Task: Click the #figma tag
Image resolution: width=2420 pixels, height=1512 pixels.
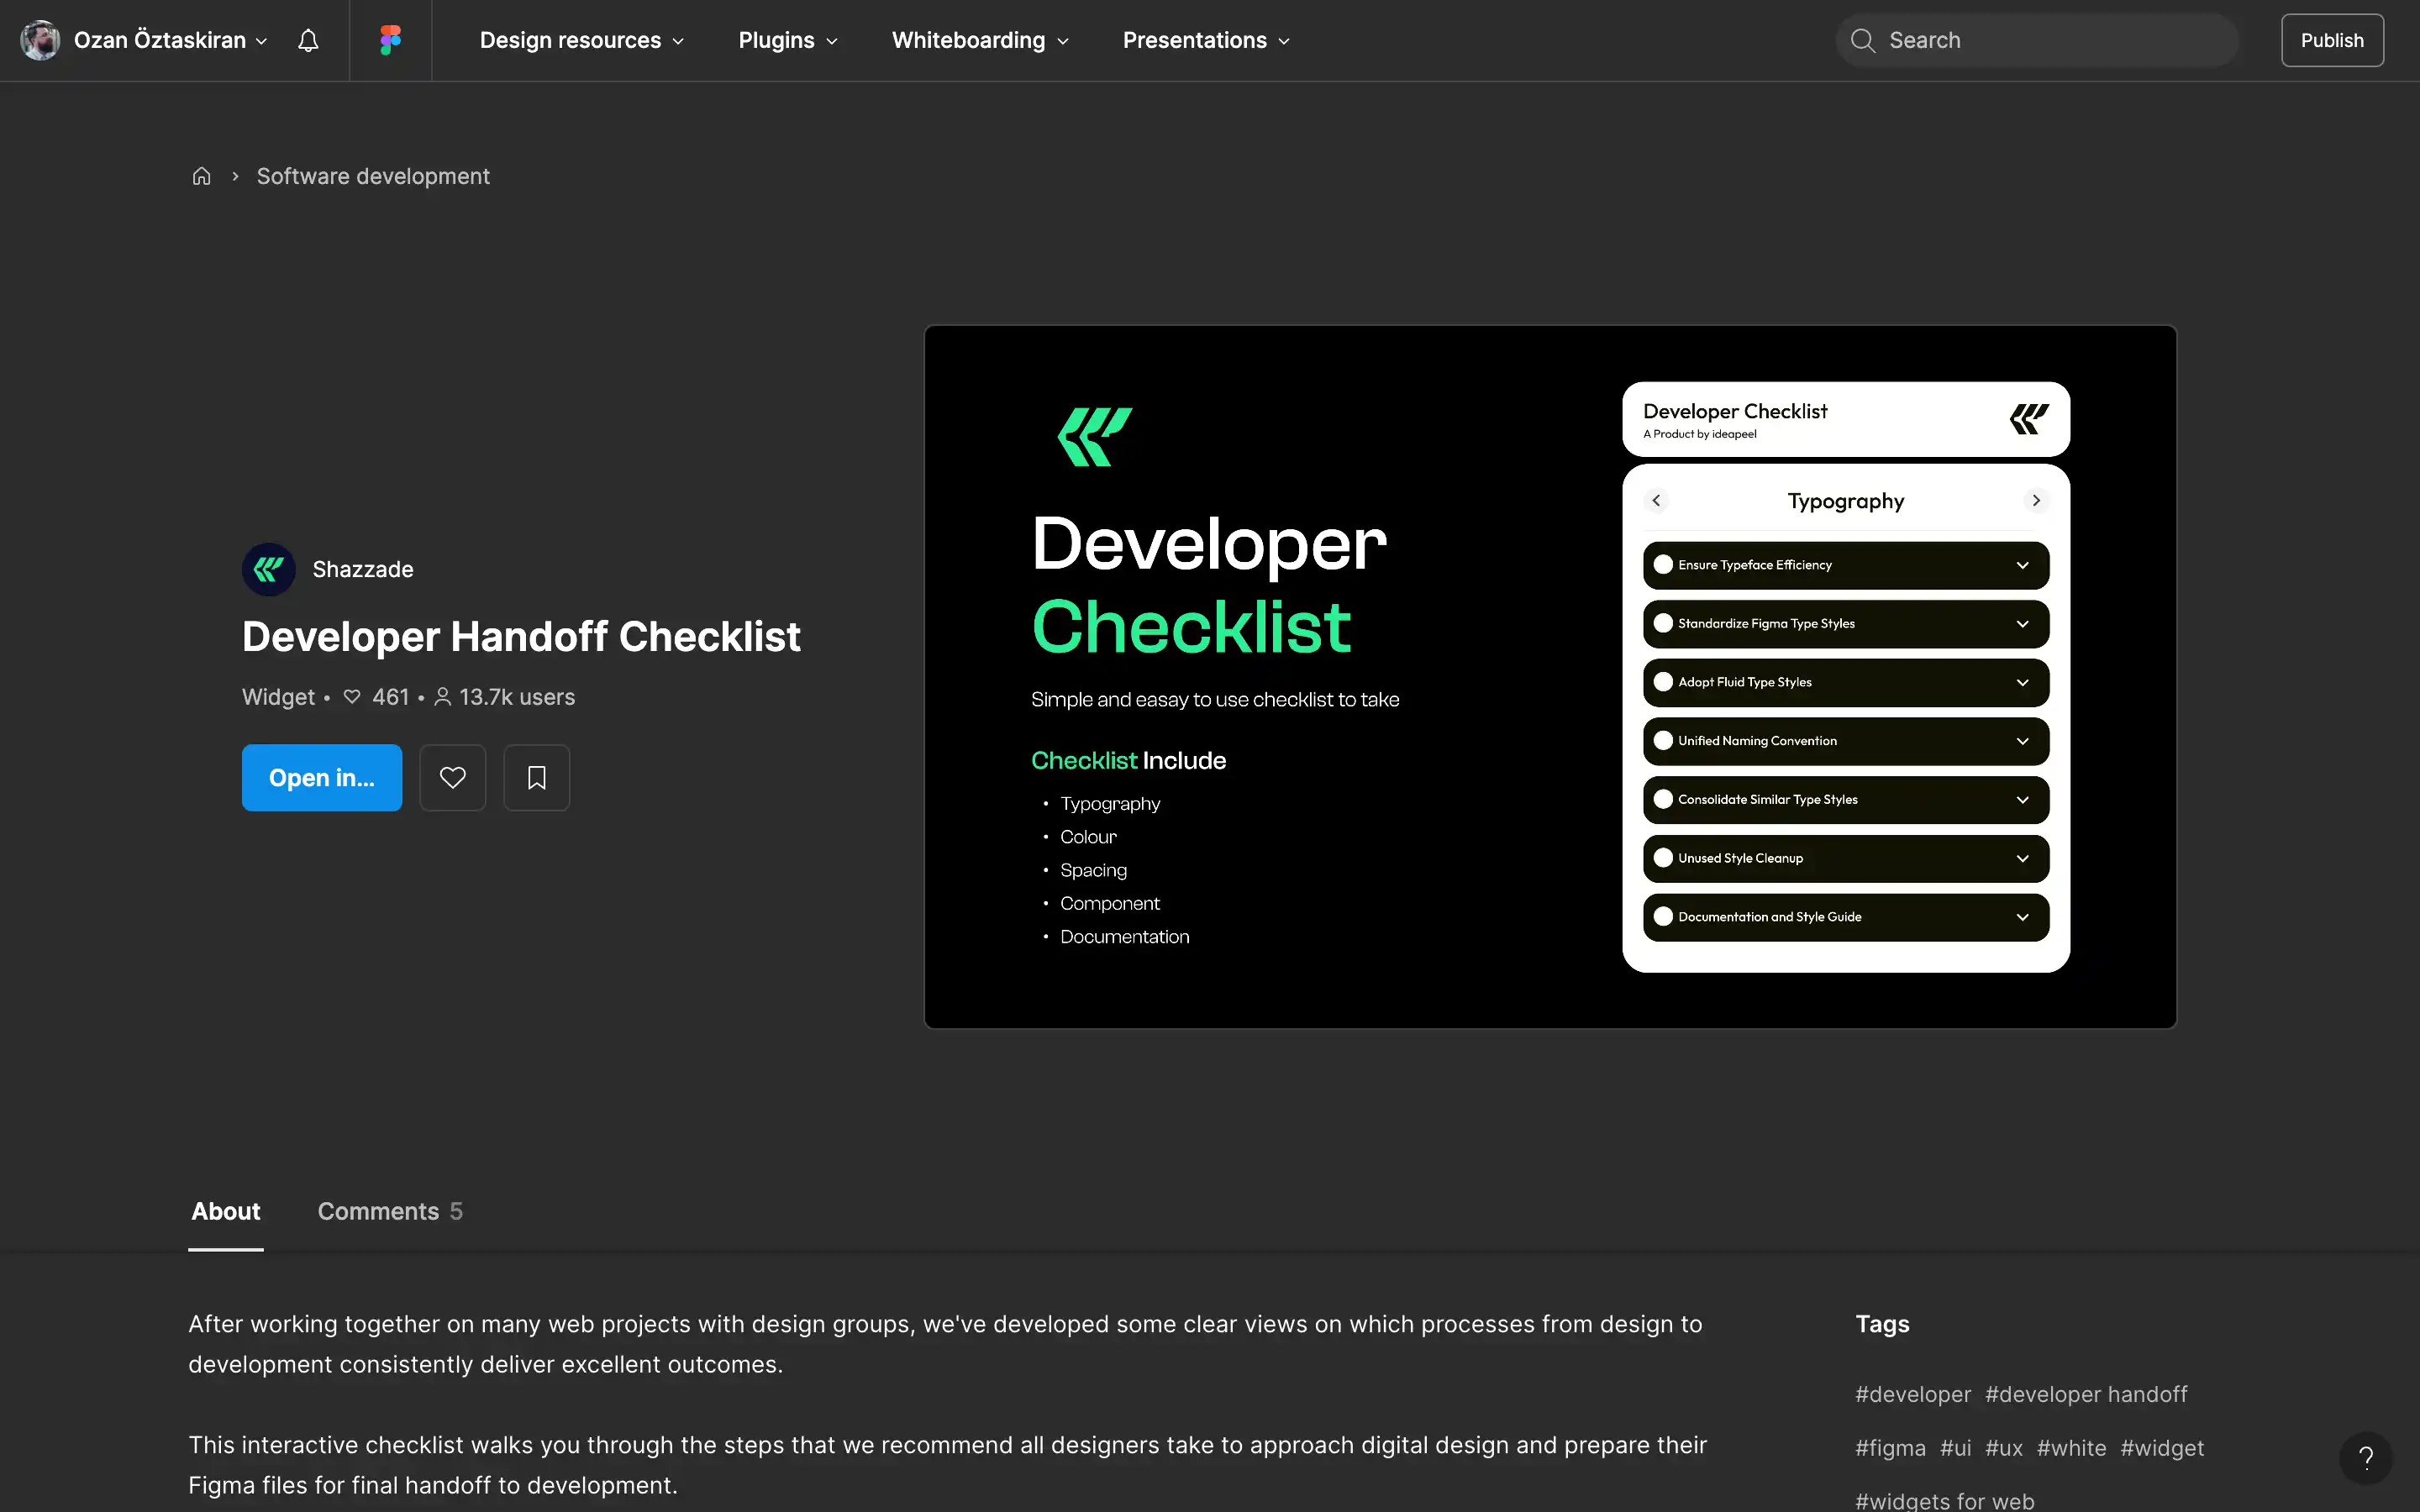Action: (1890, 1448)
